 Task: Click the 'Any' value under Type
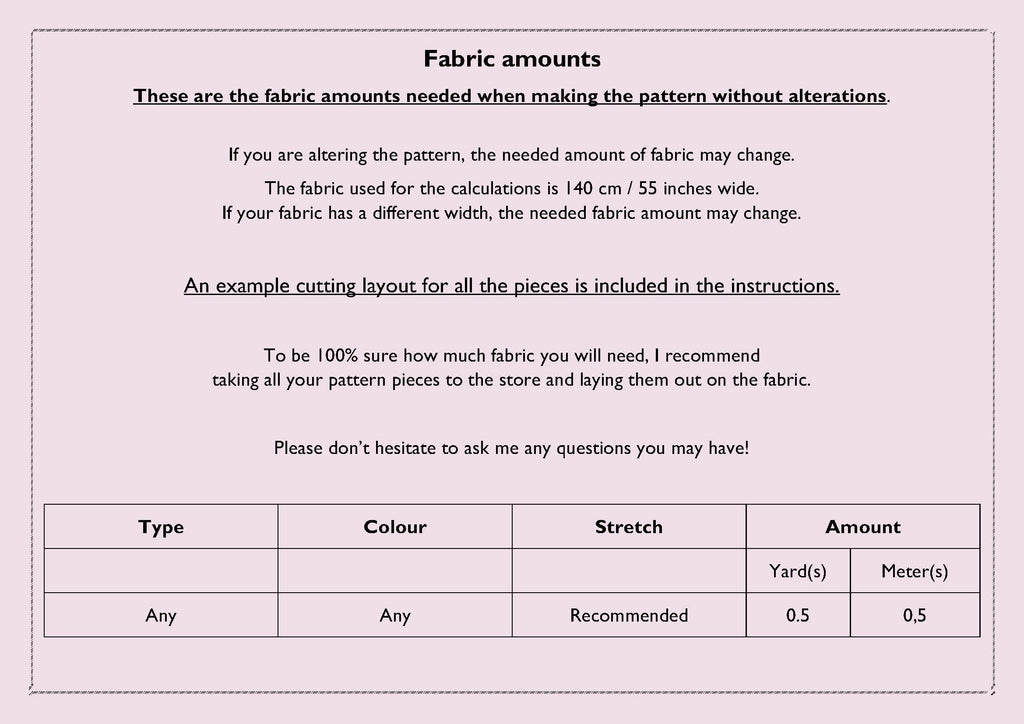161,616
